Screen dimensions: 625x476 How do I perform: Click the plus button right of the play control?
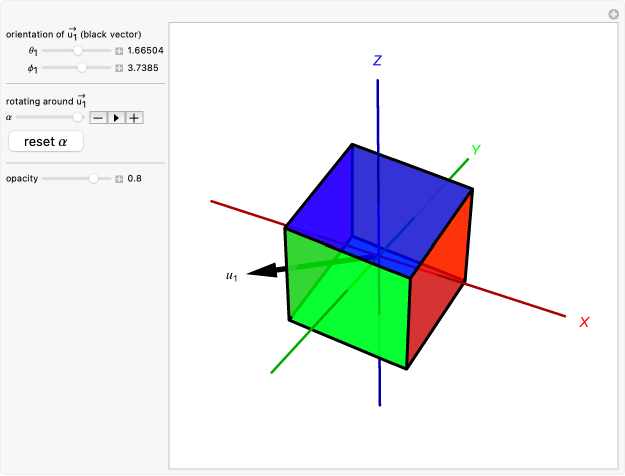click(x=134, y=117)
